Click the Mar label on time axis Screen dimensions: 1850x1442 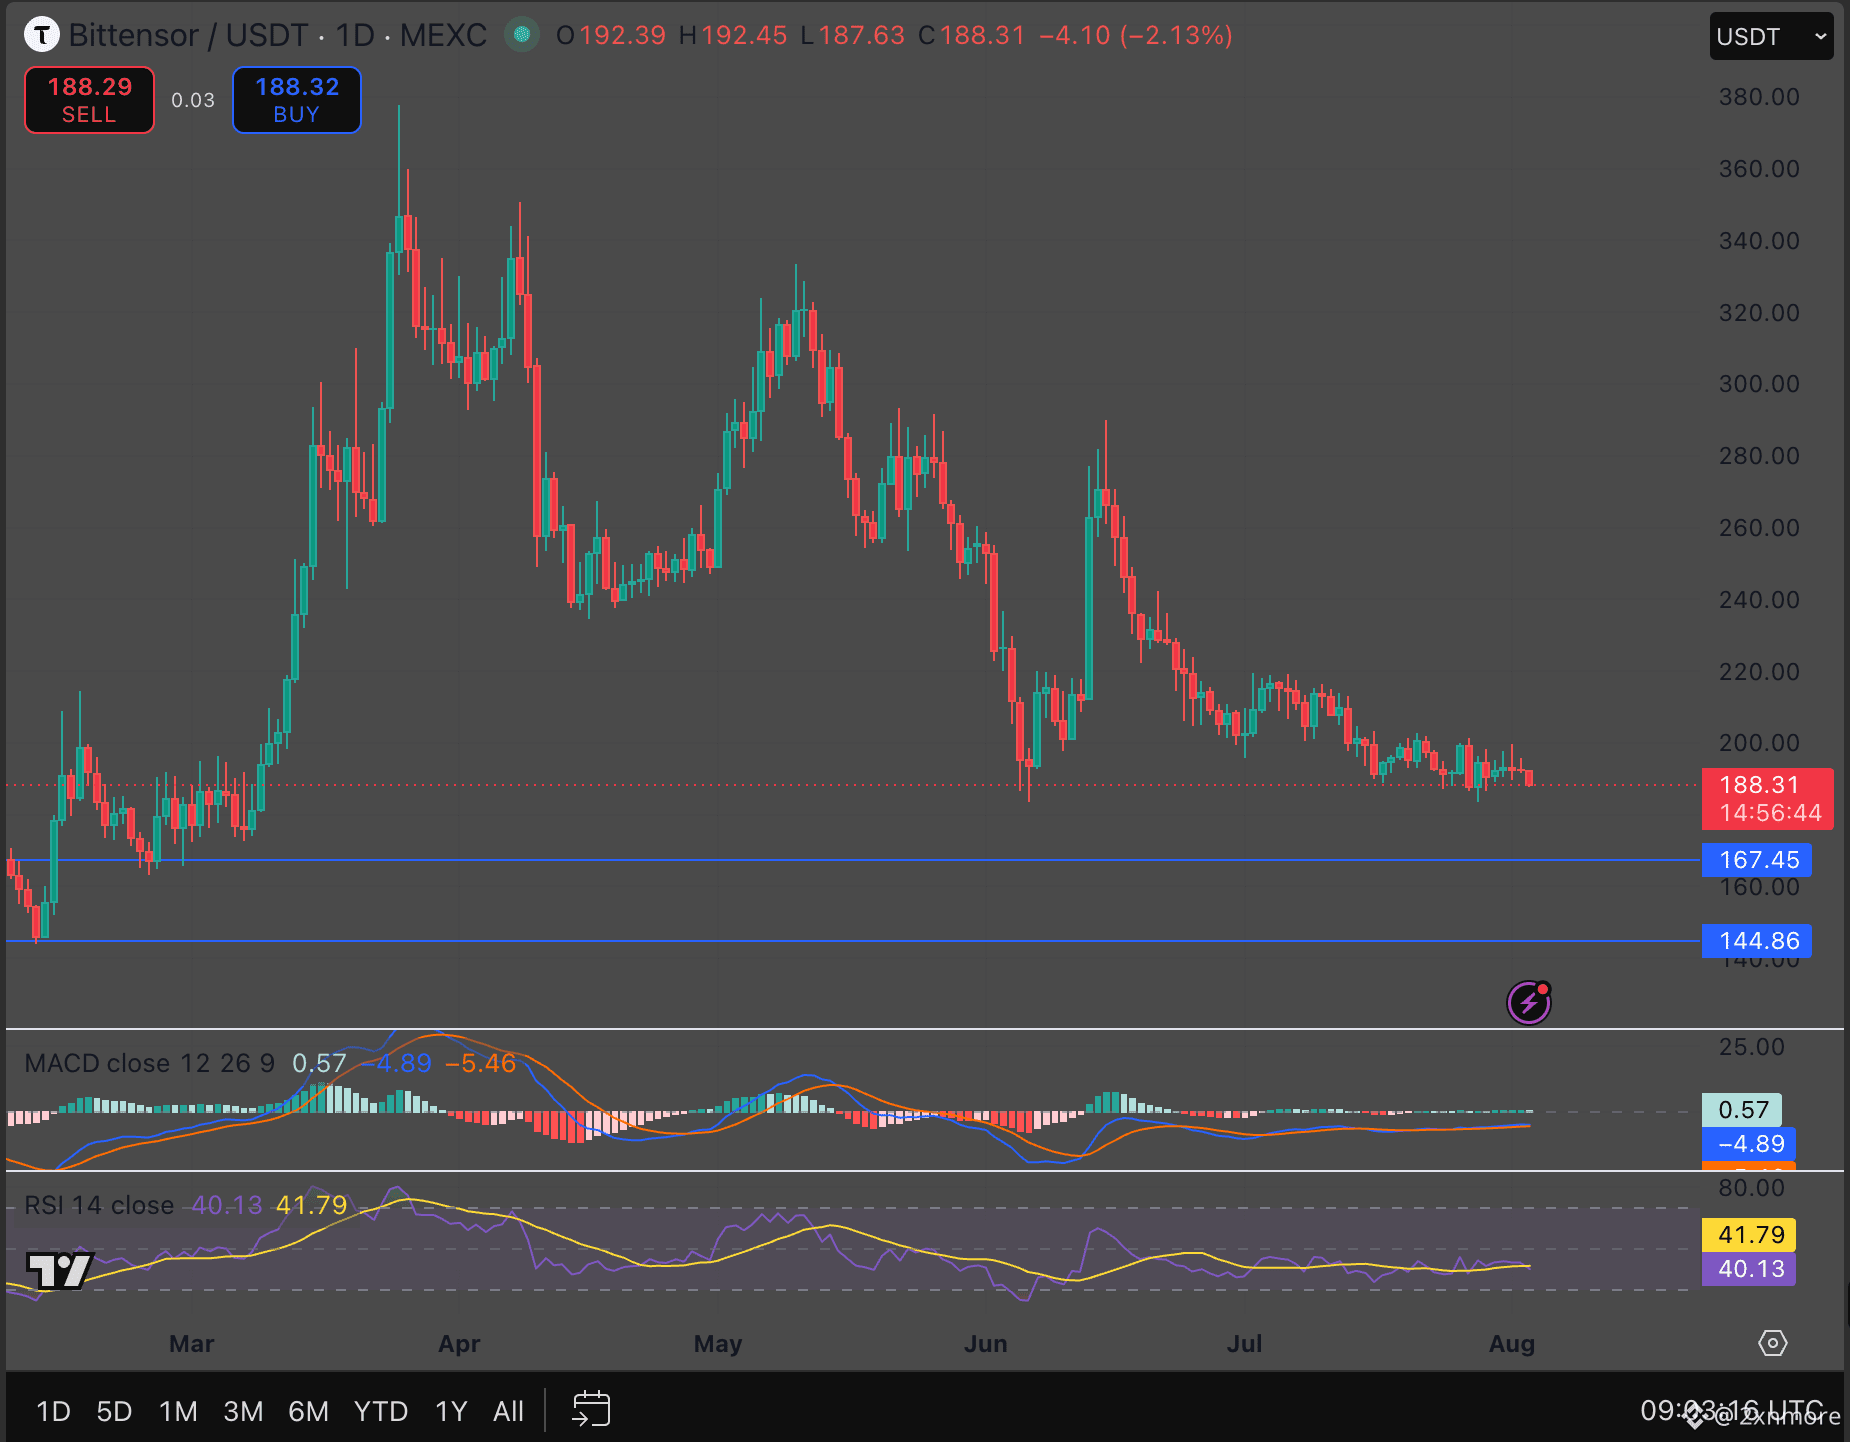192,1344
